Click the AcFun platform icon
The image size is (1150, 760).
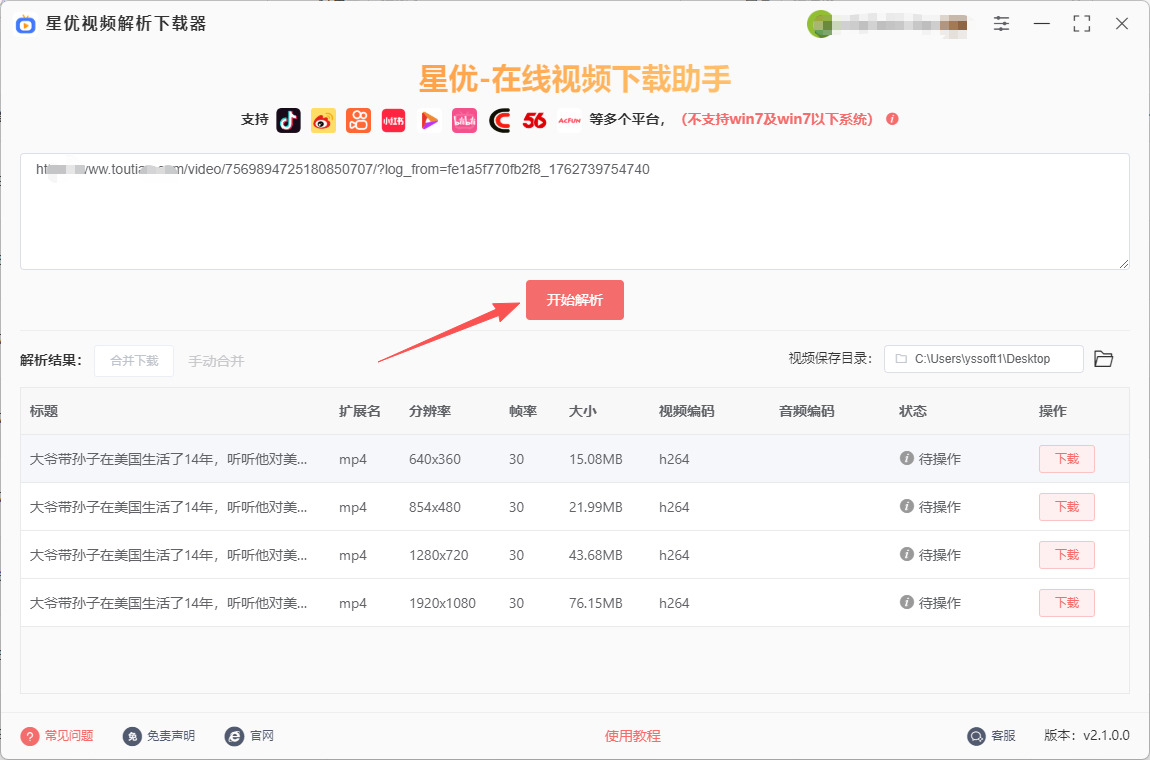(x=569, y=120)
